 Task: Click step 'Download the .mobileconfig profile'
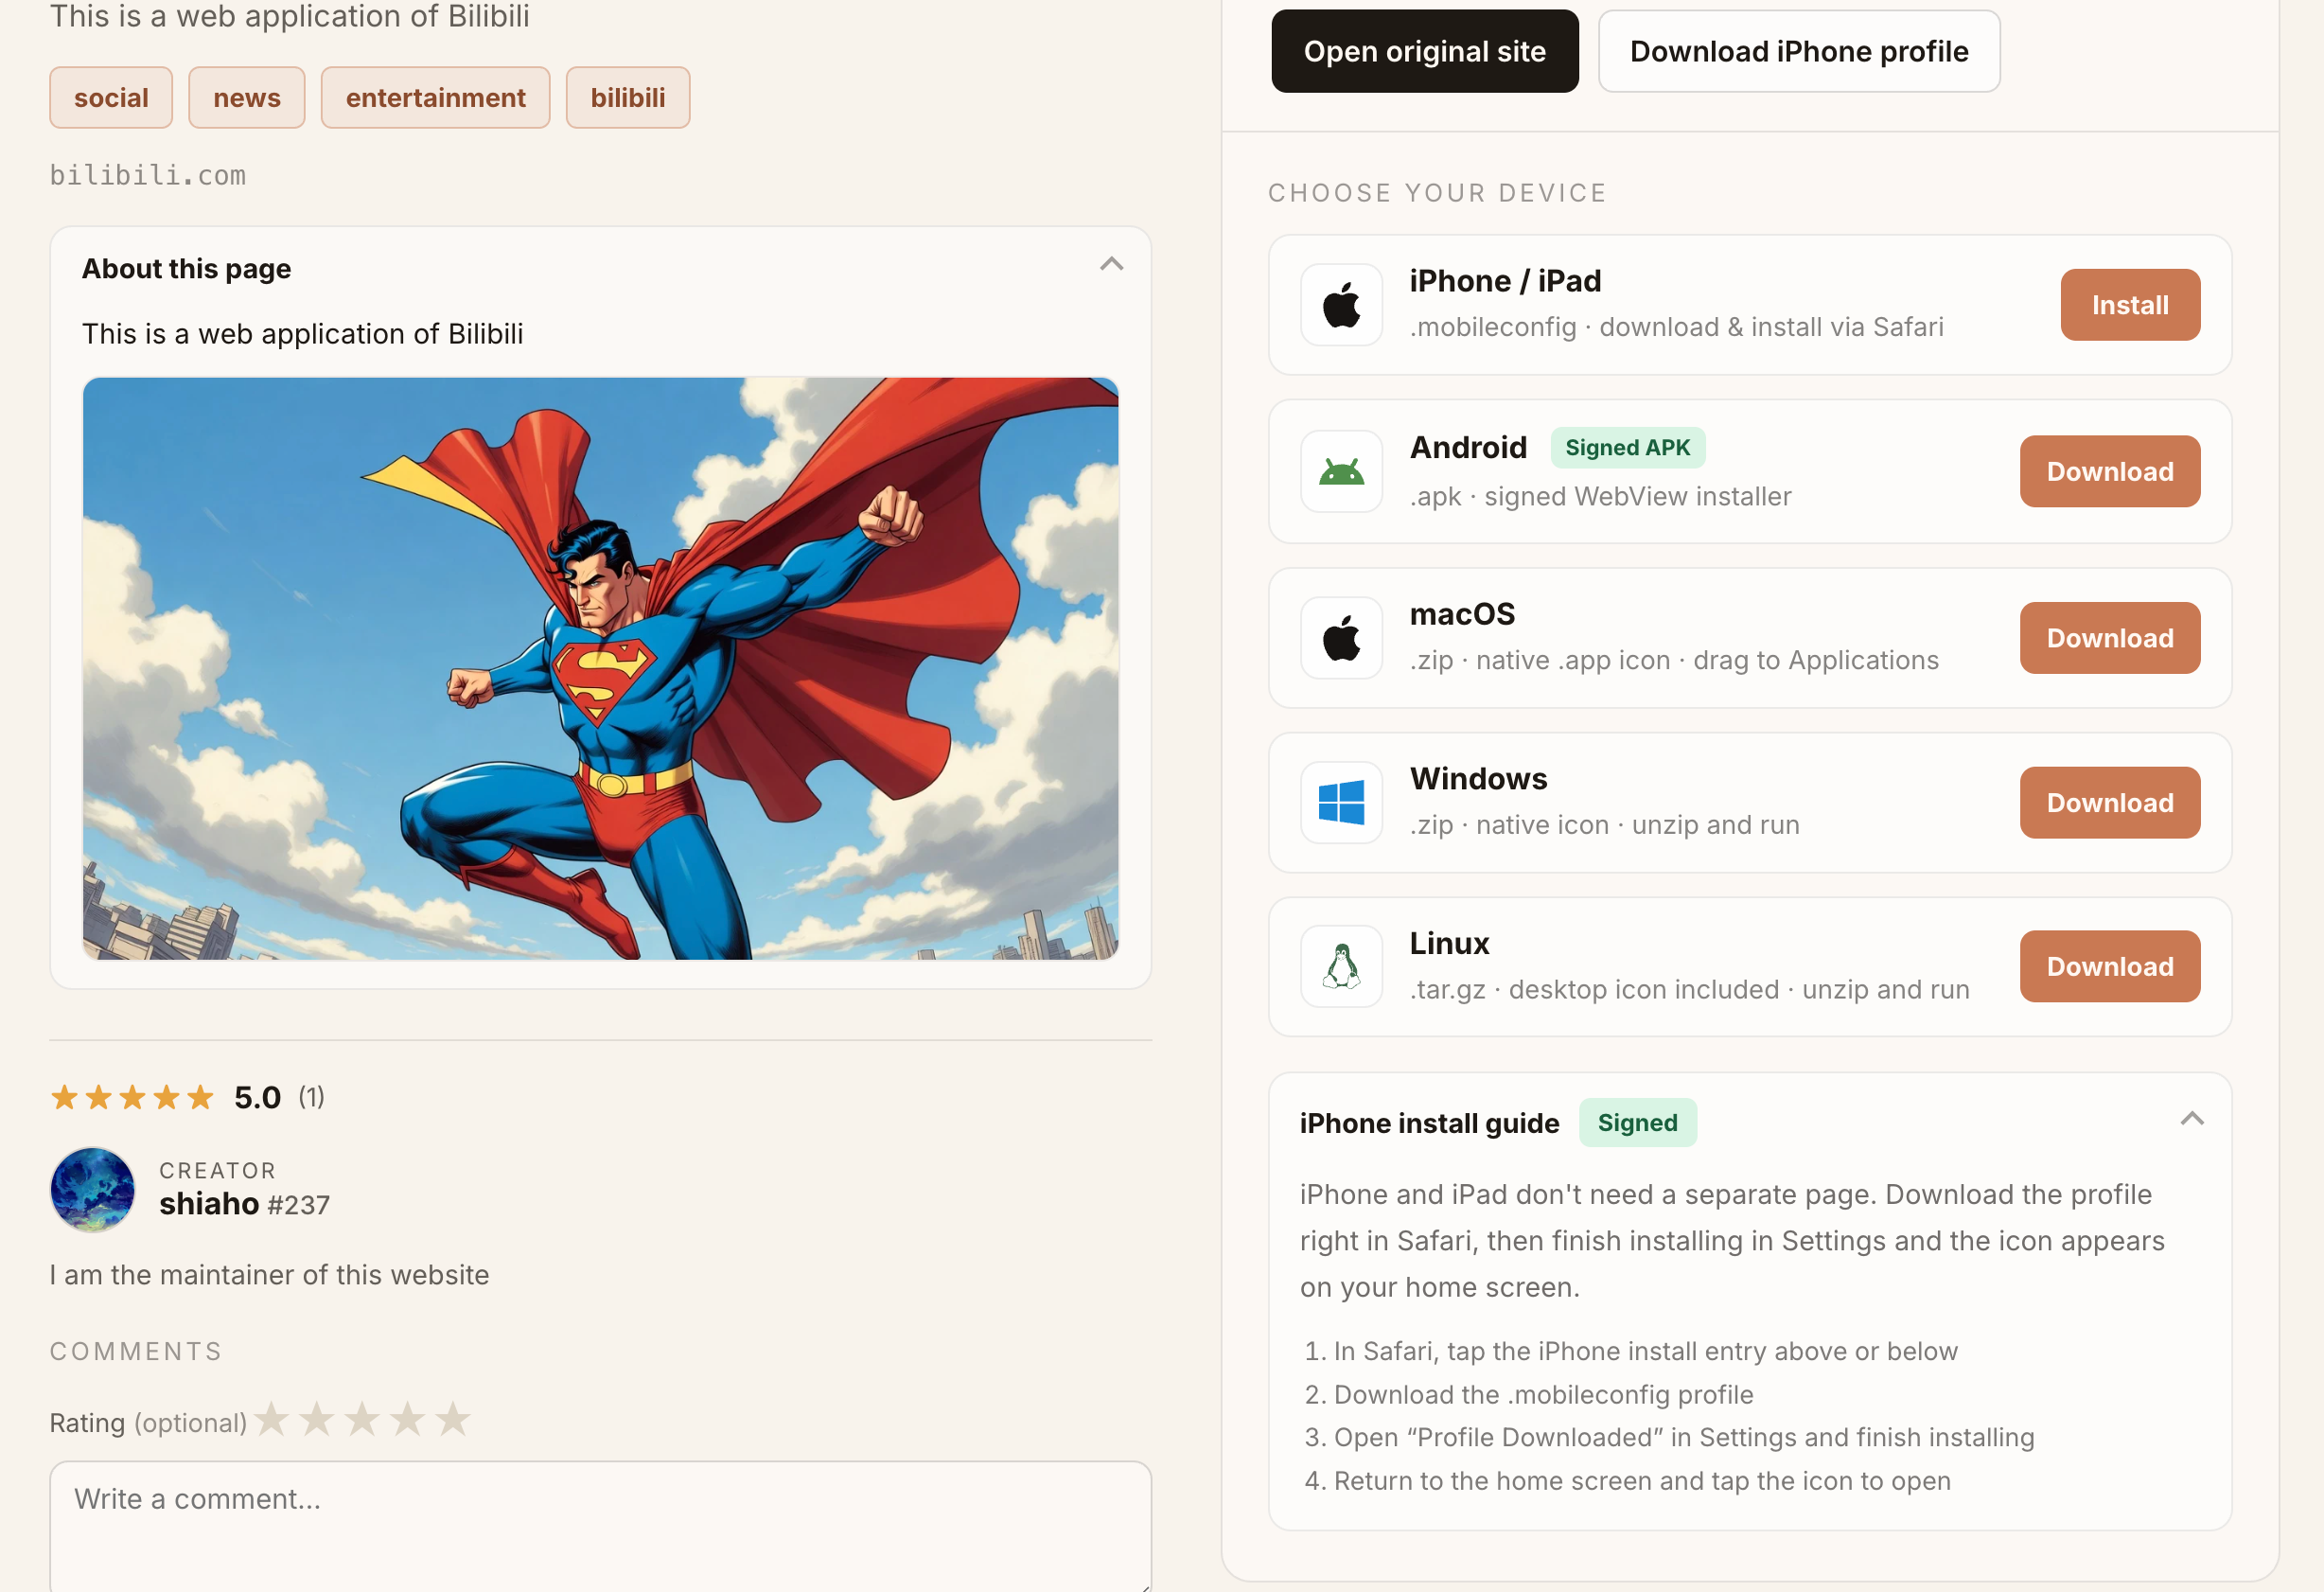click(1543, 1394)
